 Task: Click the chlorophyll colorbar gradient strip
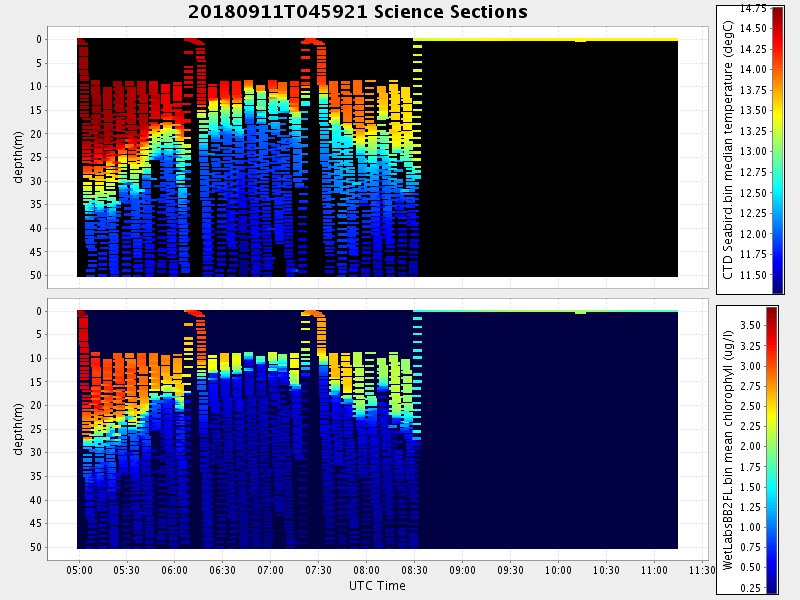(771, 450)
